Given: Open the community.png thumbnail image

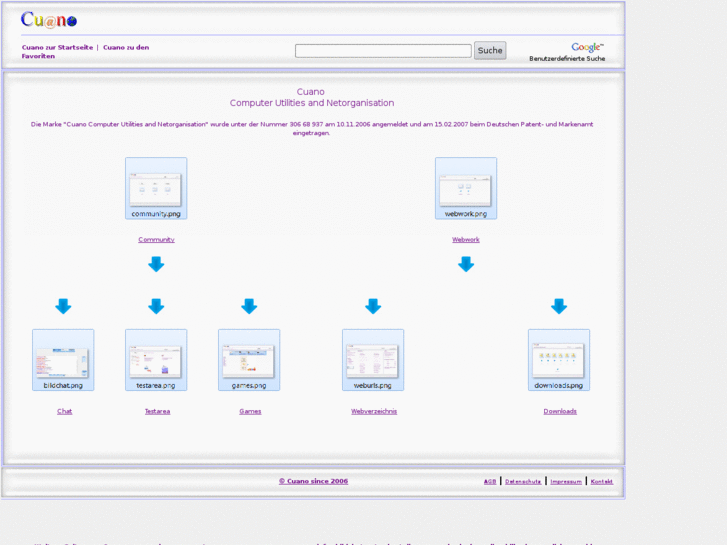Looking at the screenshot, I should tap(156, 188).
